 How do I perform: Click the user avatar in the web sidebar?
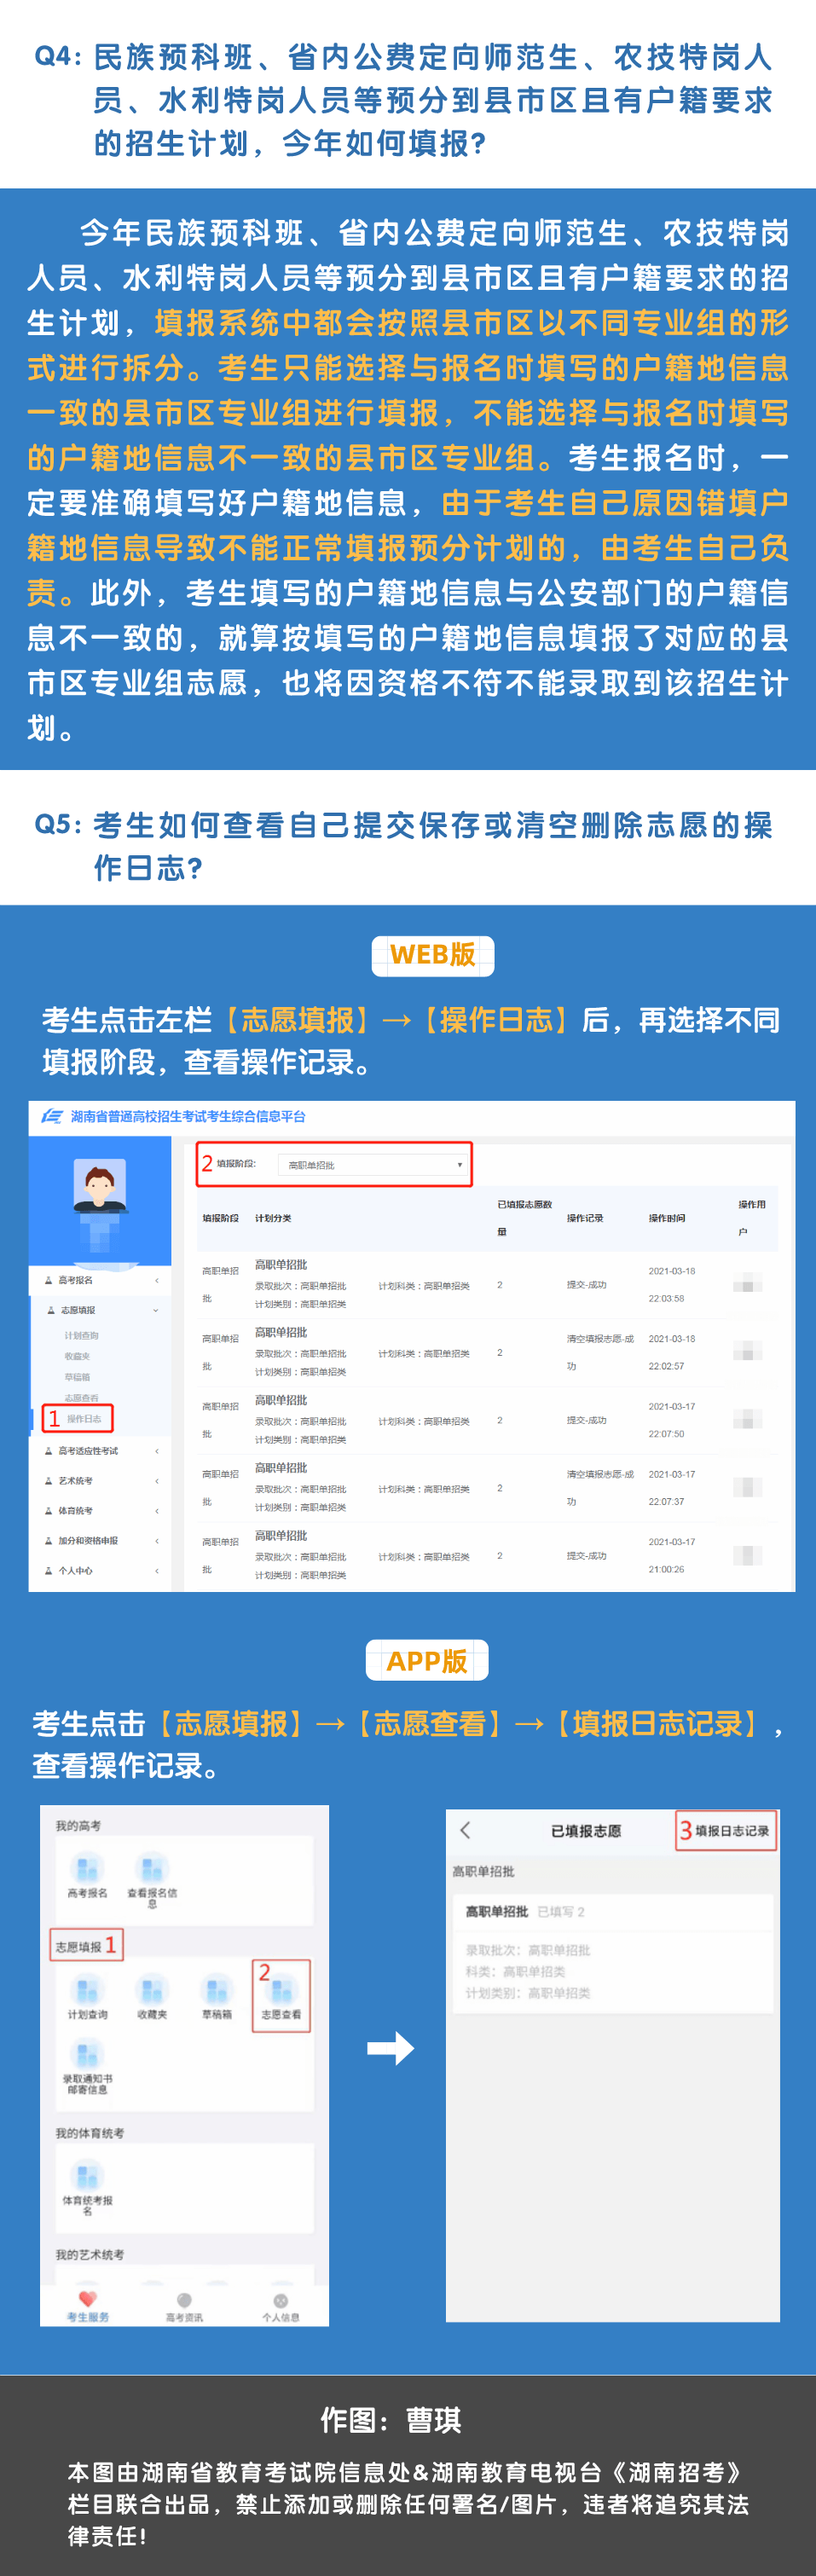[100, 1185]
